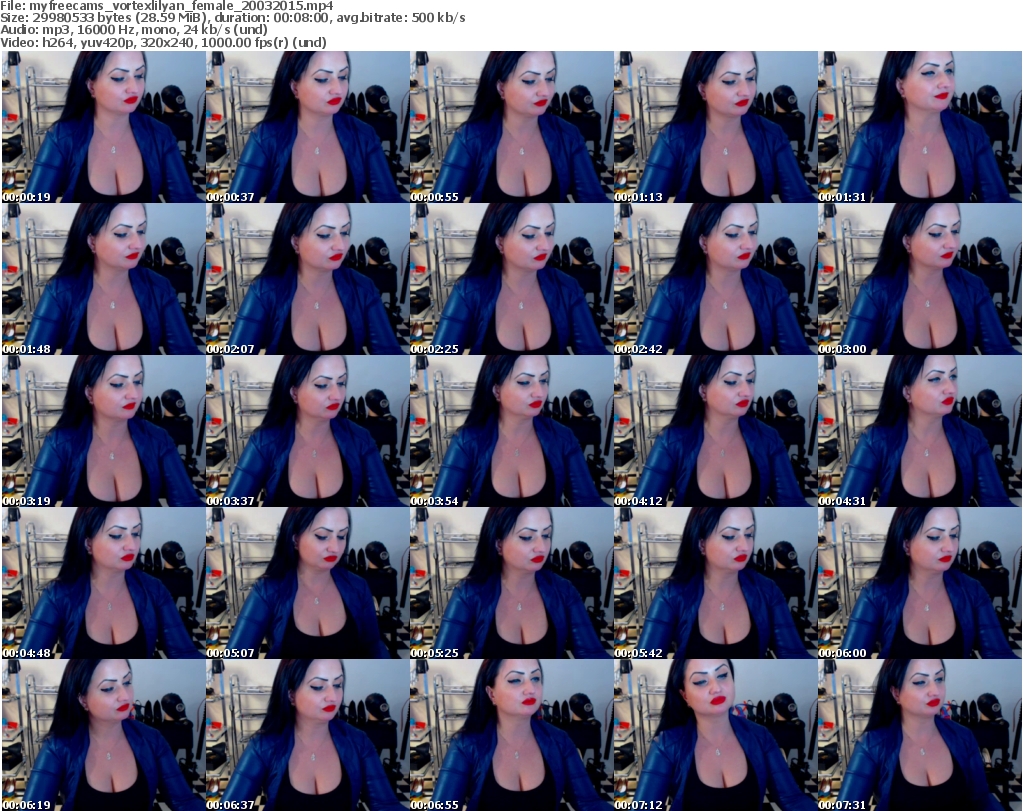Choose the thumbnail at 00:07:31
This screenshot has width=1024, height=811.
[920, 735]
